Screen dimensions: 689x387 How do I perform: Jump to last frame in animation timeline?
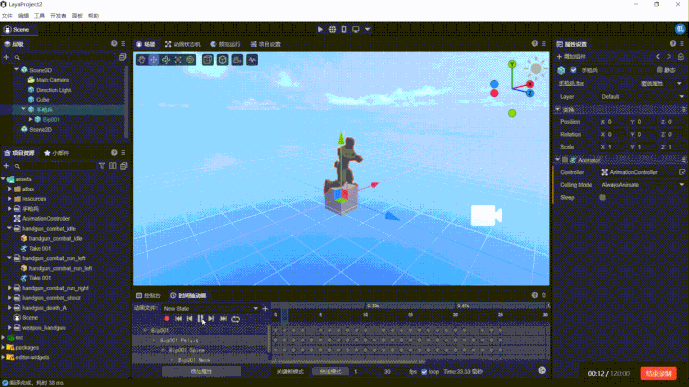[223, 318]
